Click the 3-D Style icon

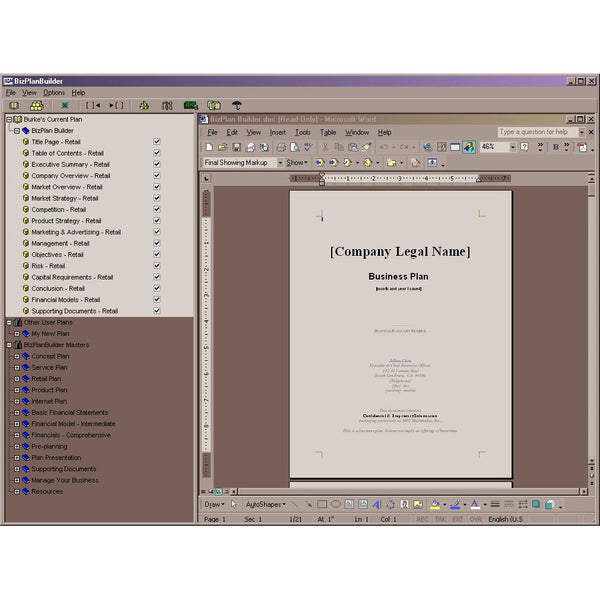point(549,504)
